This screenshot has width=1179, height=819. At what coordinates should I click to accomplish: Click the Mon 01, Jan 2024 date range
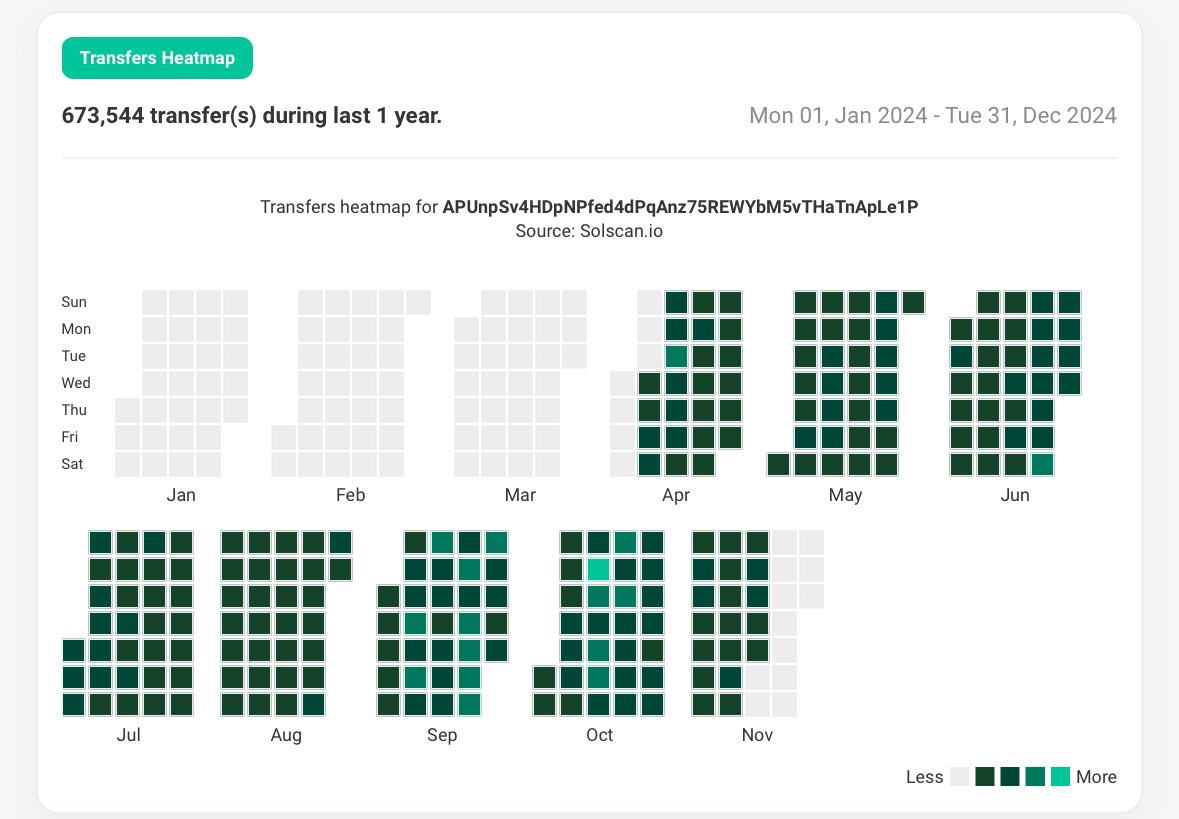932,115
